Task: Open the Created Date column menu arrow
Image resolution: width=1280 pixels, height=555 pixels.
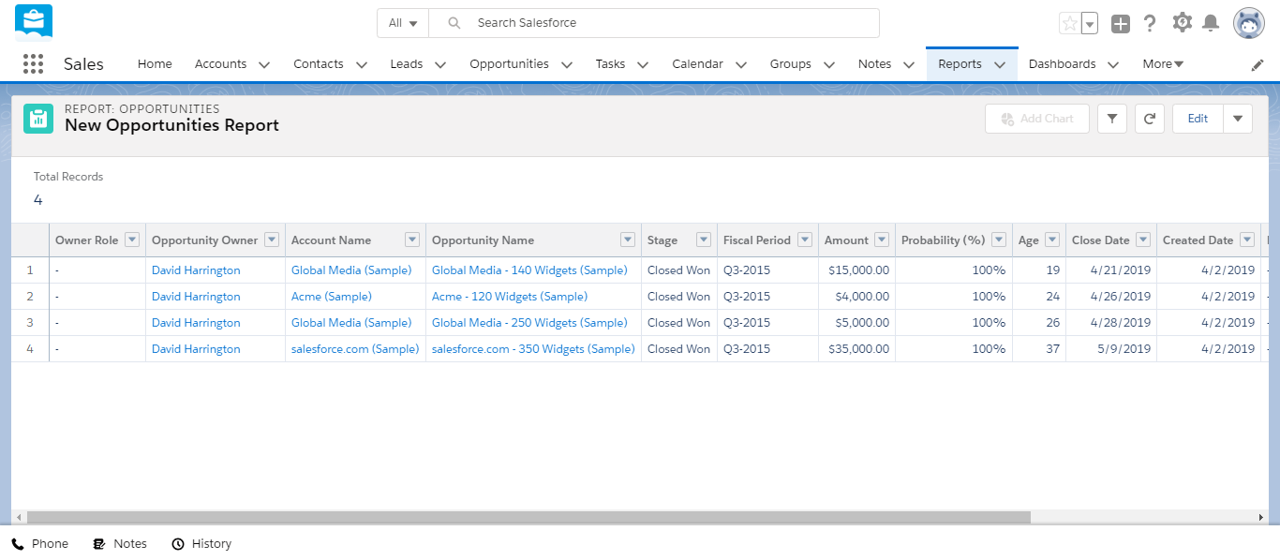Action: (x=1247, y=240)
